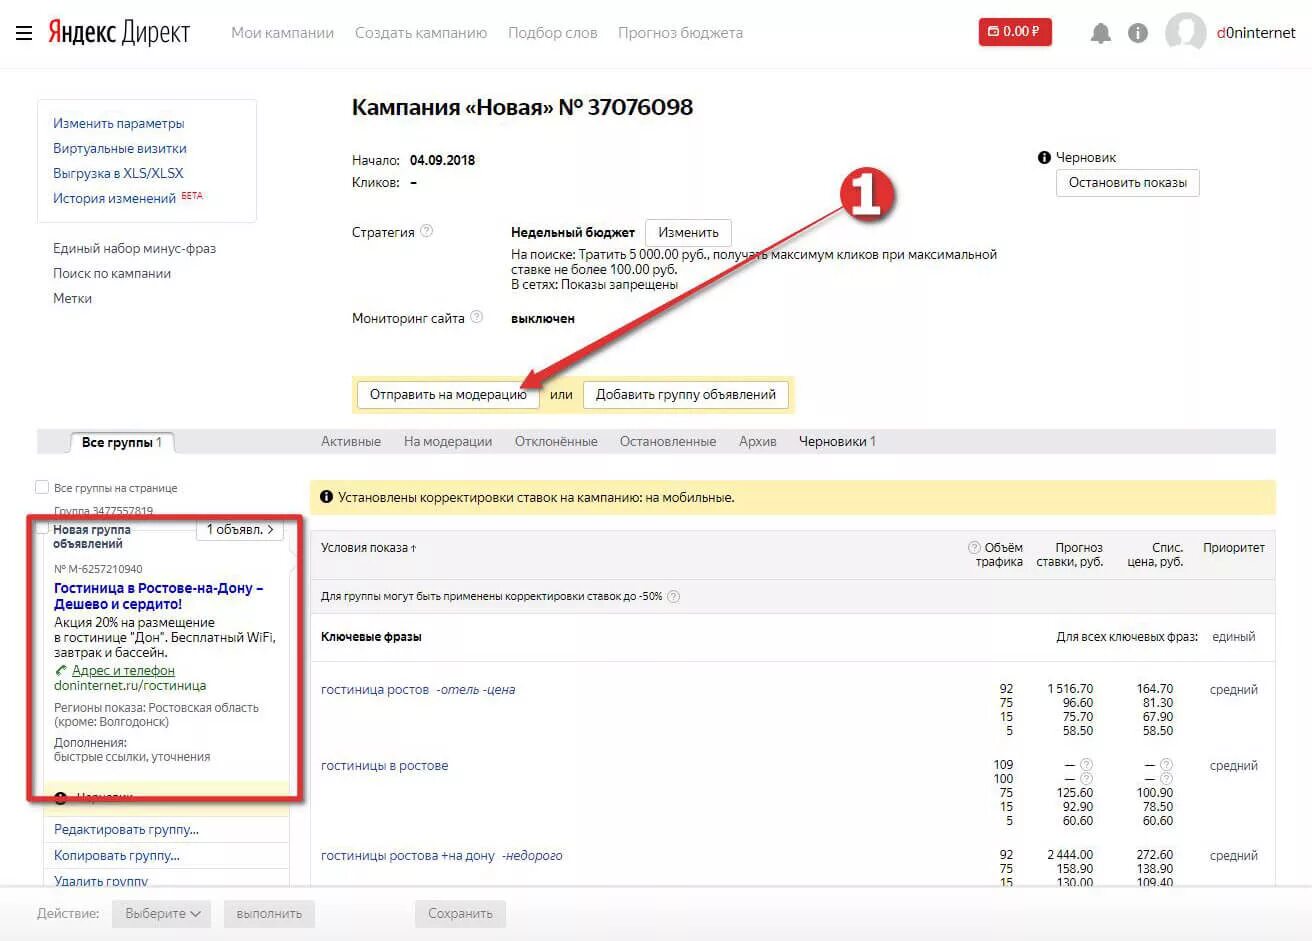1312x941 pixels.
Task: Open Мои кампании in the top menu
Action: 282,33
